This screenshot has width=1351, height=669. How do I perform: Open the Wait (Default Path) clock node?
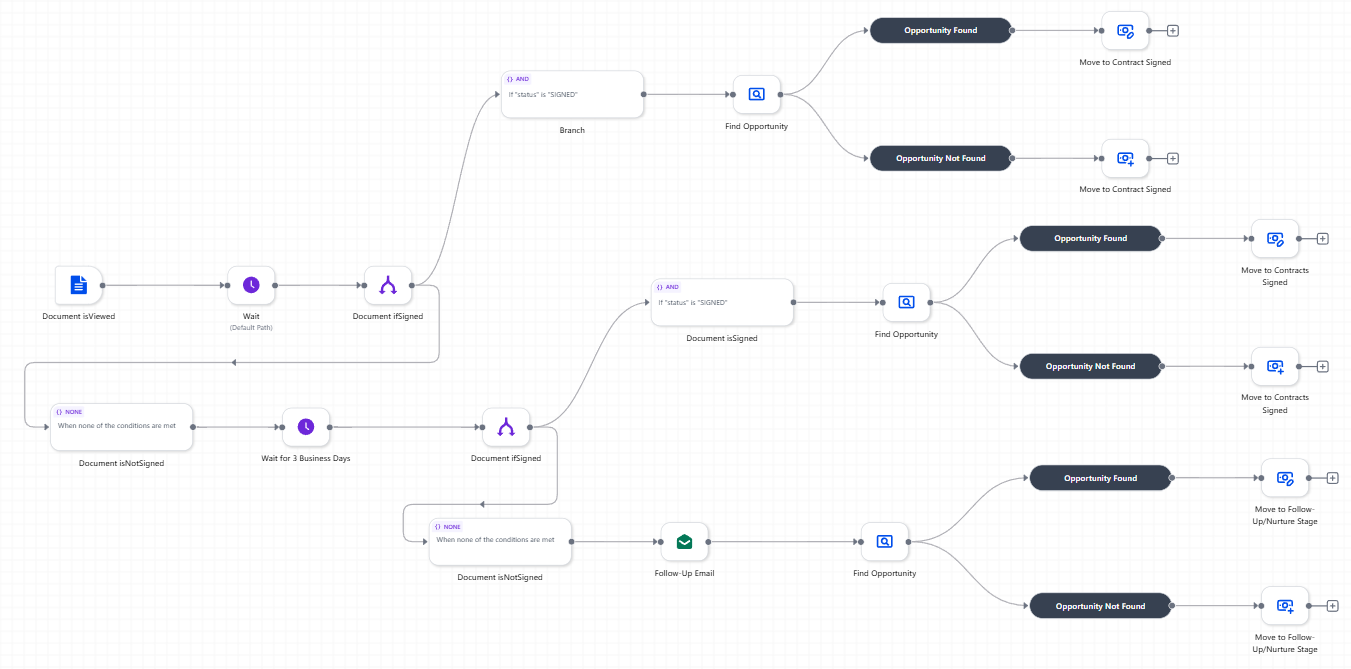(x=251, y=285)
